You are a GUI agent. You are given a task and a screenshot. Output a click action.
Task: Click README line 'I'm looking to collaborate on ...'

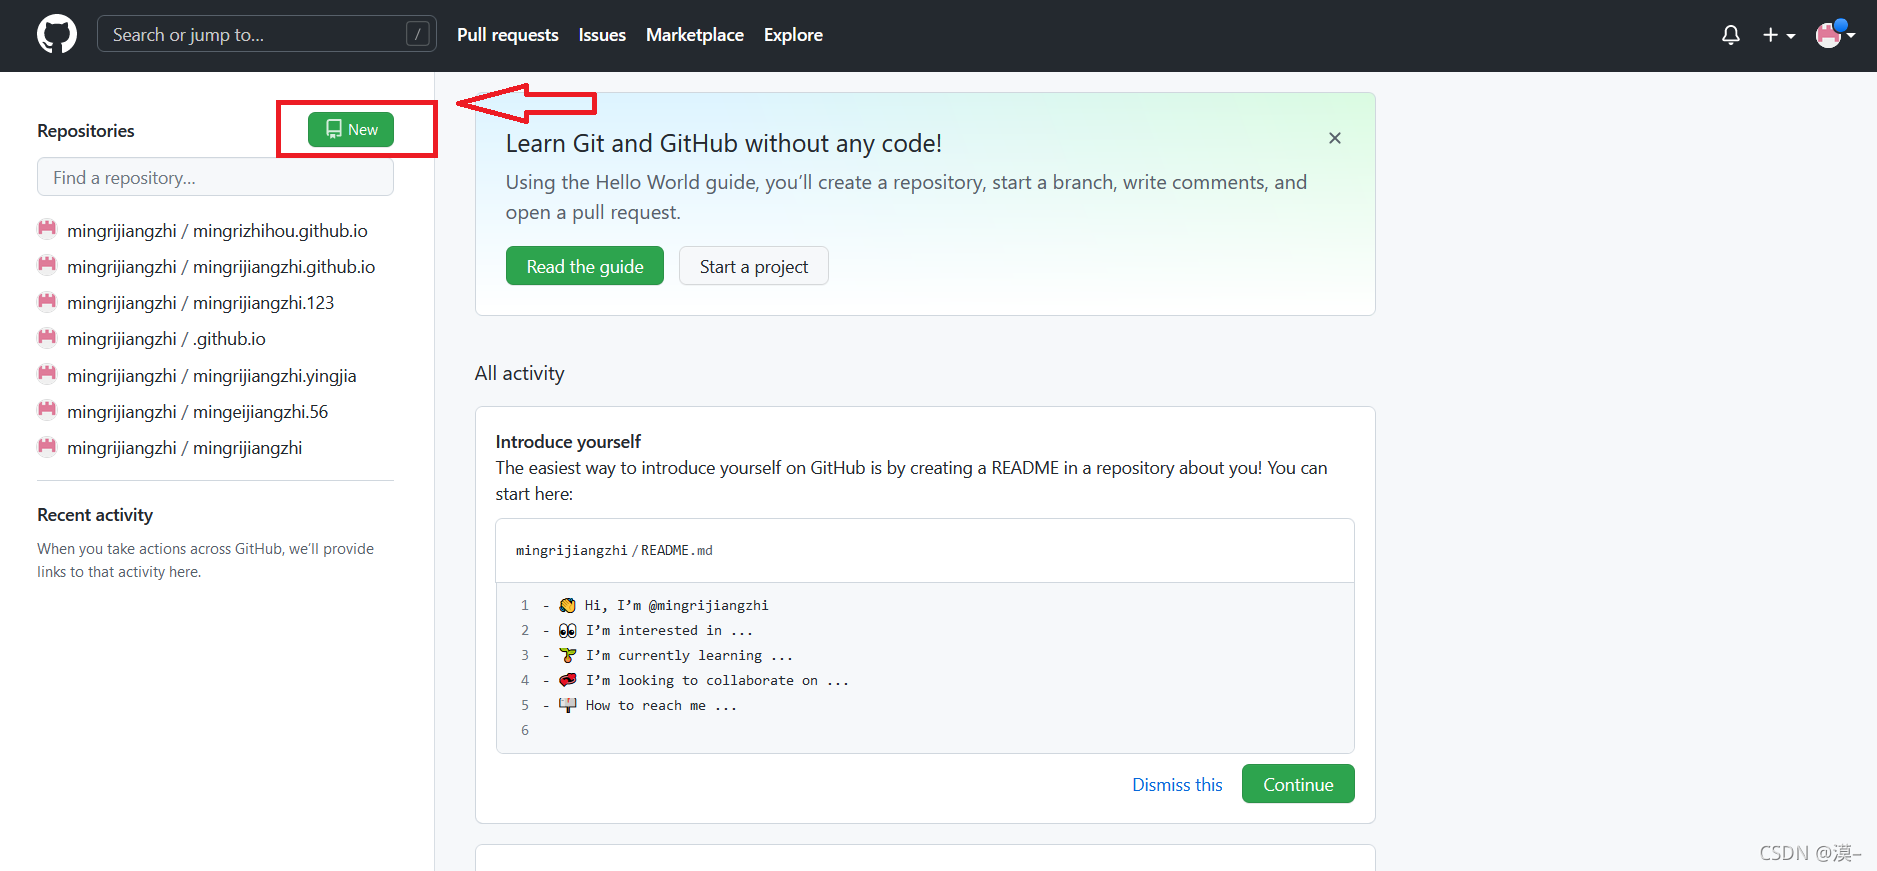tap(717, 680)
